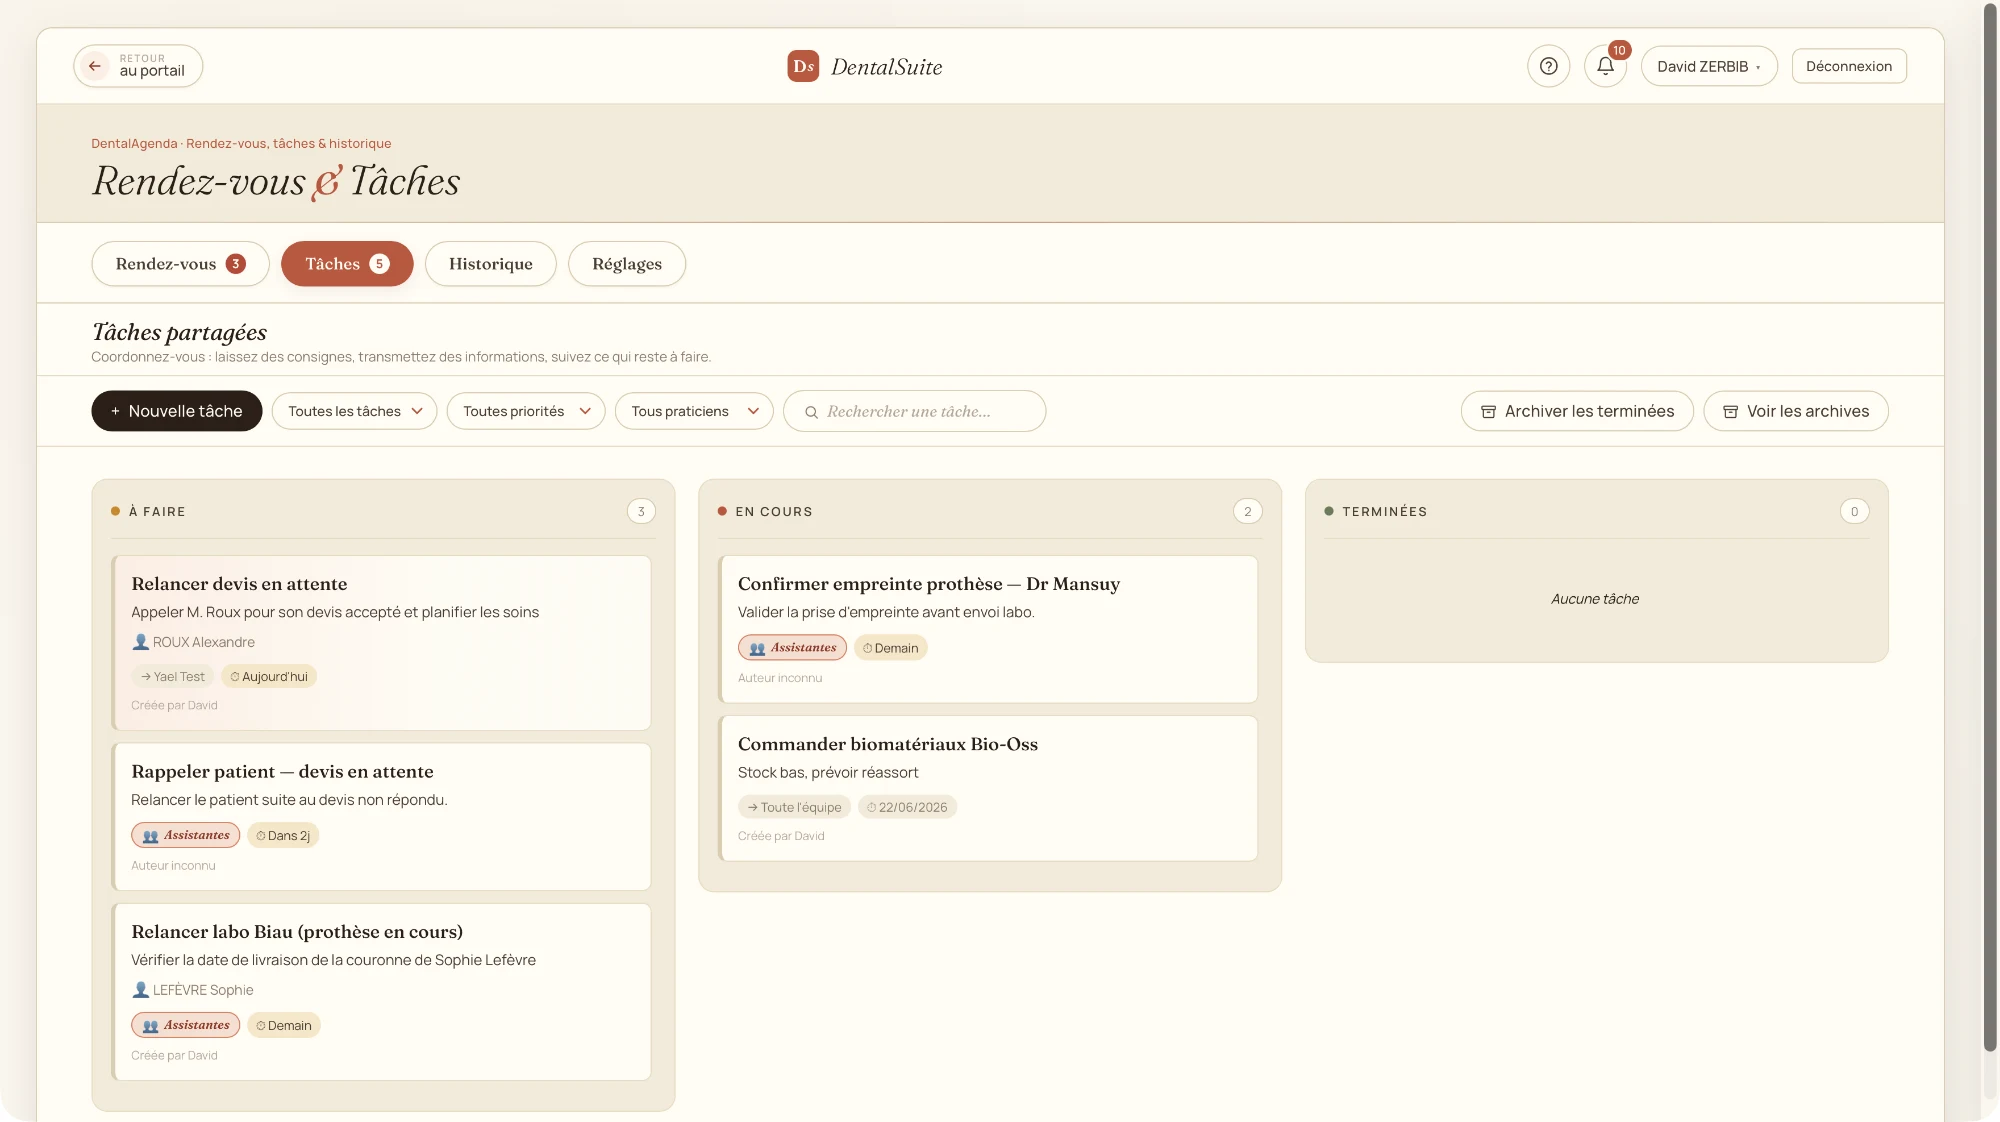Image resolution: width=2000 pixels, height=1122 pixels.
Task: Click the clock icon in 22/06/2026 chip
Action: 872,807
